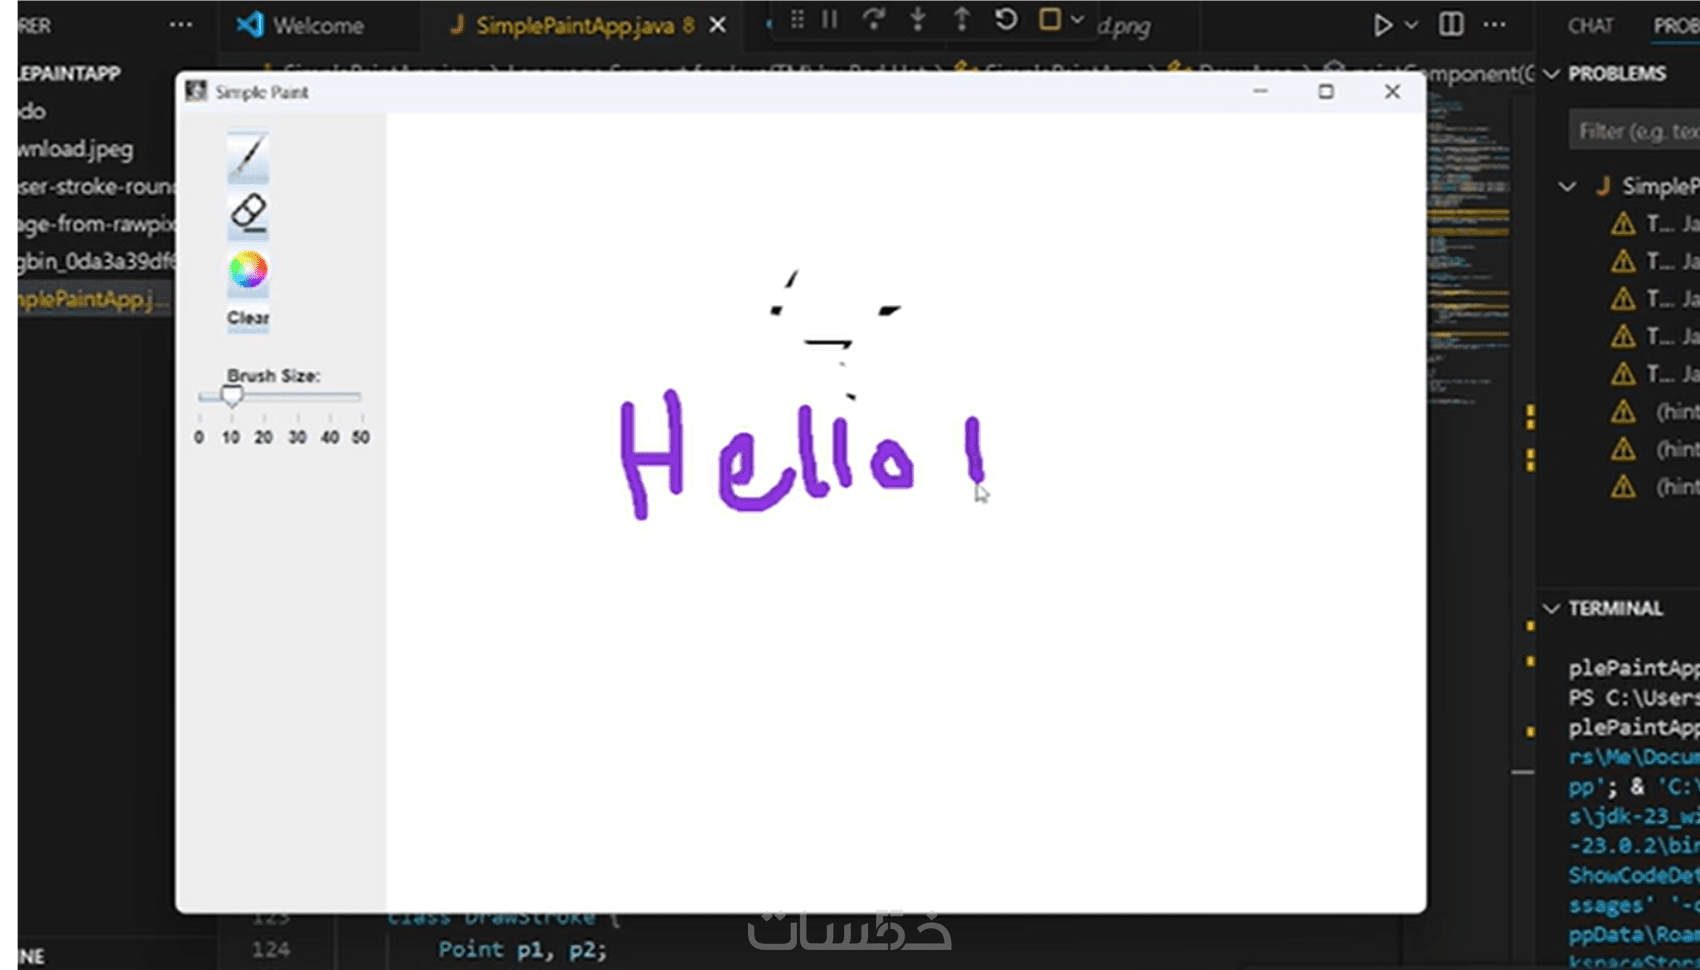Click the first (hint) problem entry

coord(1655,412)
